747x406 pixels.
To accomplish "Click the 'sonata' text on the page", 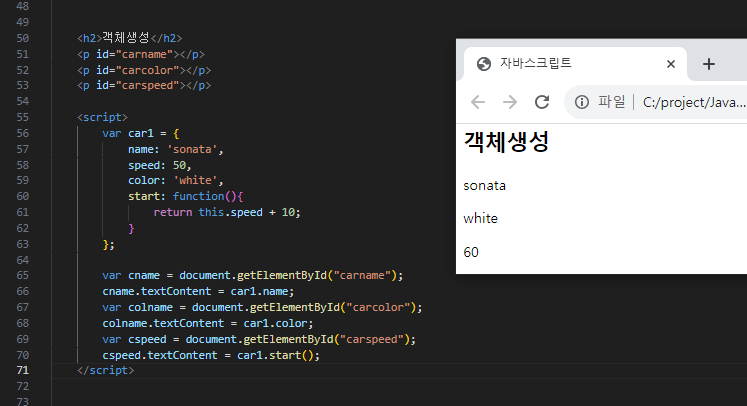I will coord(485,185).
